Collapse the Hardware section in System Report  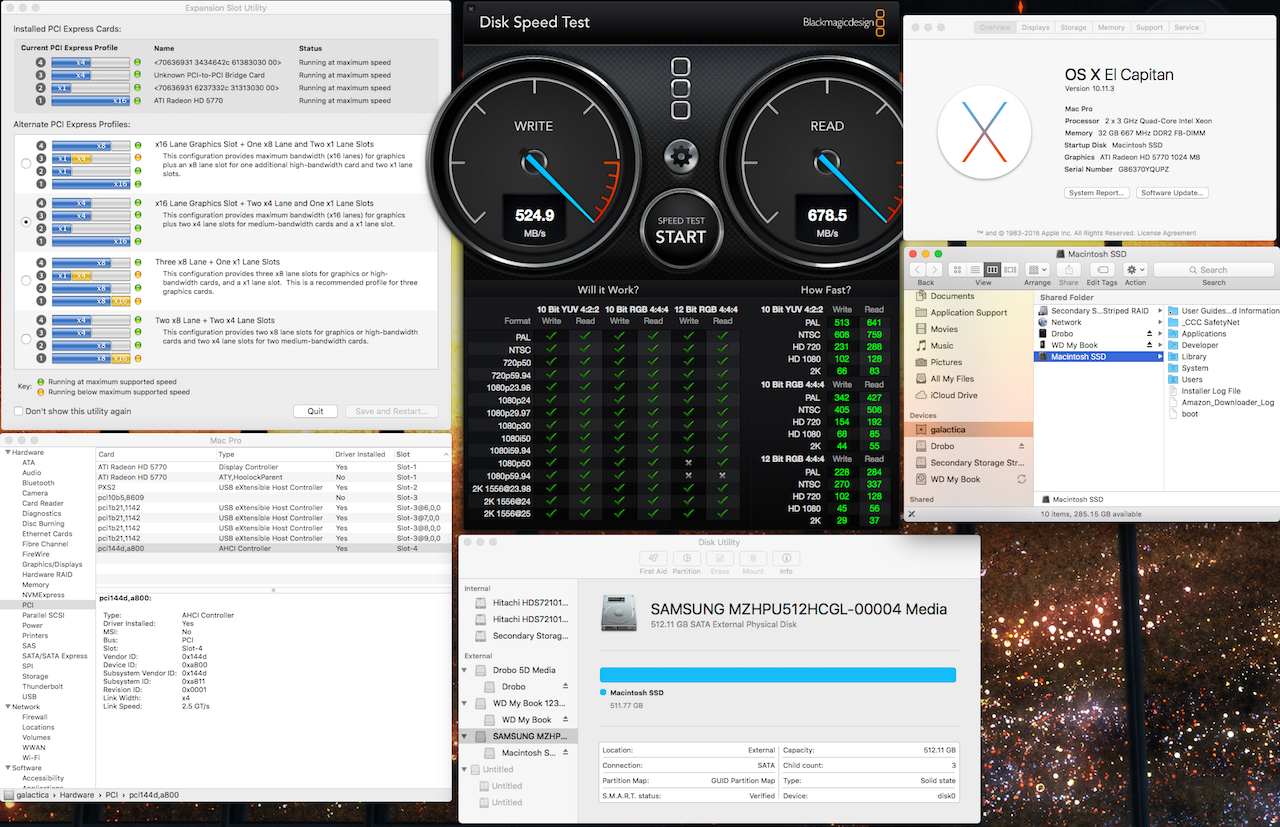point(8,452)
